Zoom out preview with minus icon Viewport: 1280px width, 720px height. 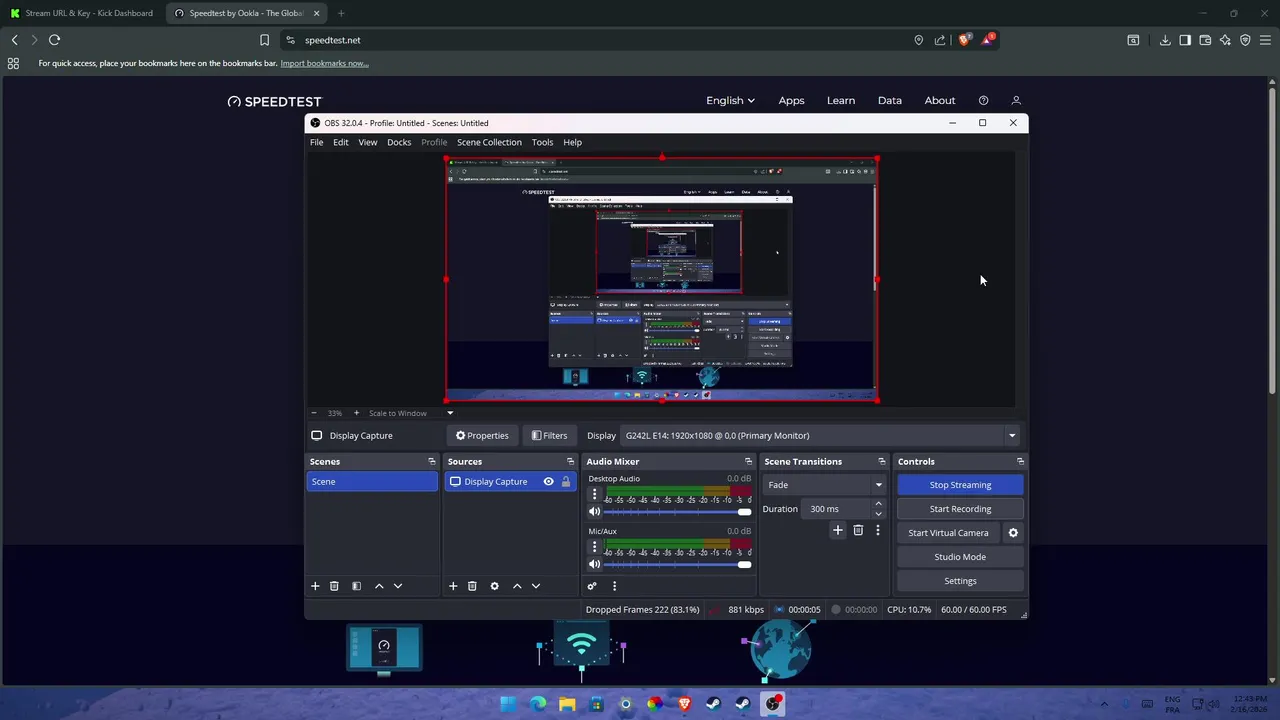click(x=314, y=413)
